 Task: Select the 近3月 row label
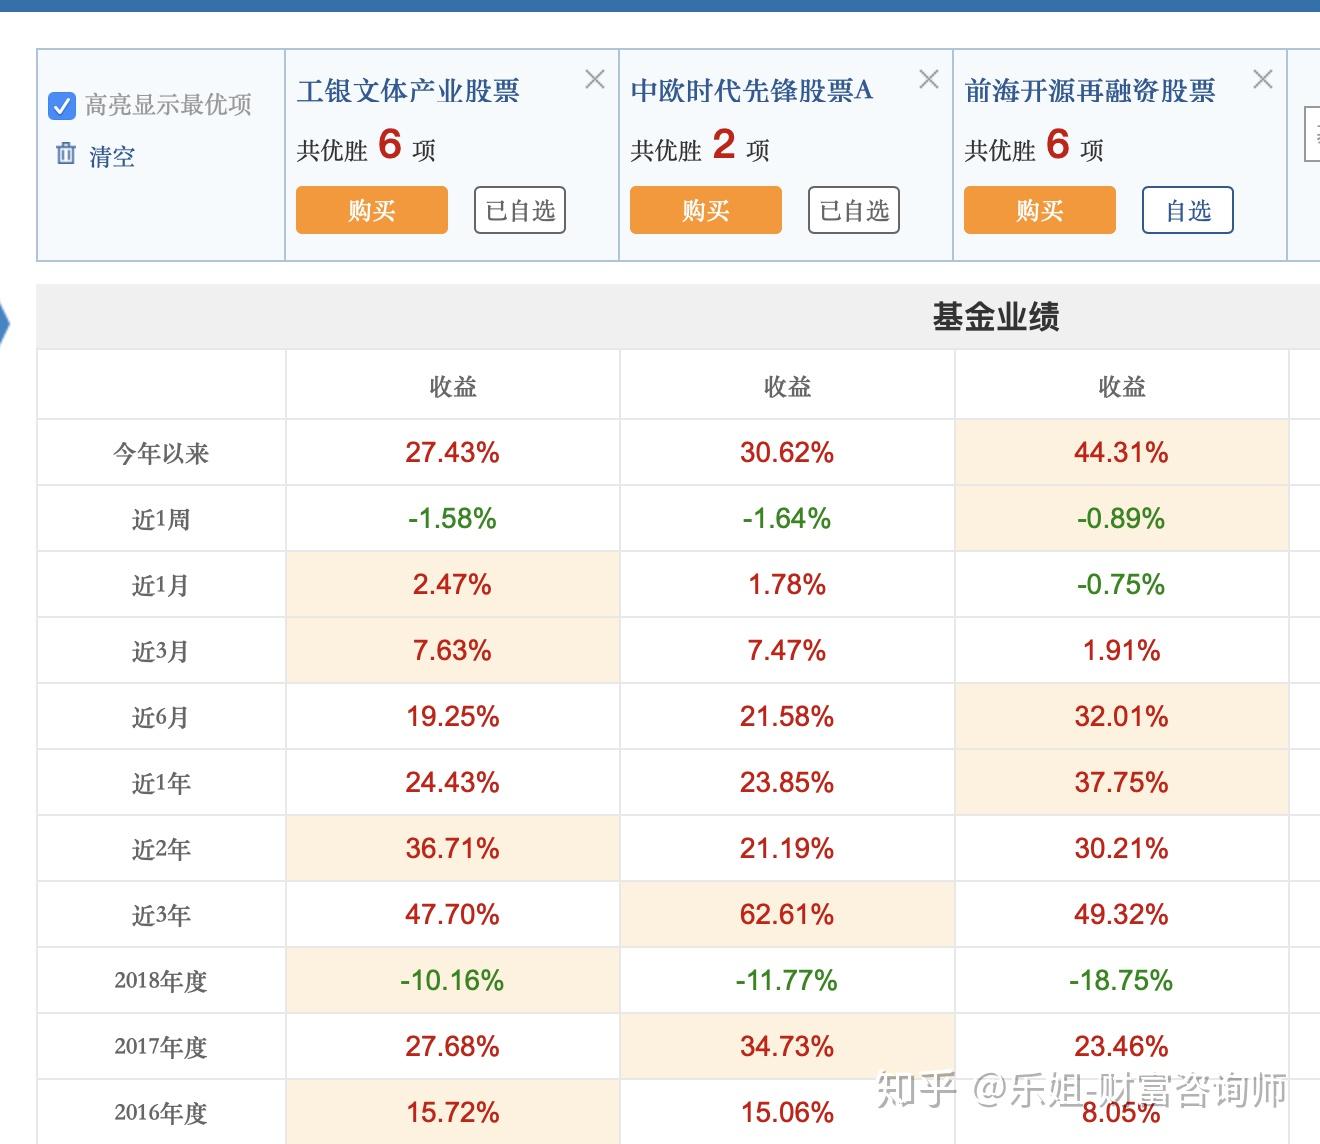coord(161,651)
